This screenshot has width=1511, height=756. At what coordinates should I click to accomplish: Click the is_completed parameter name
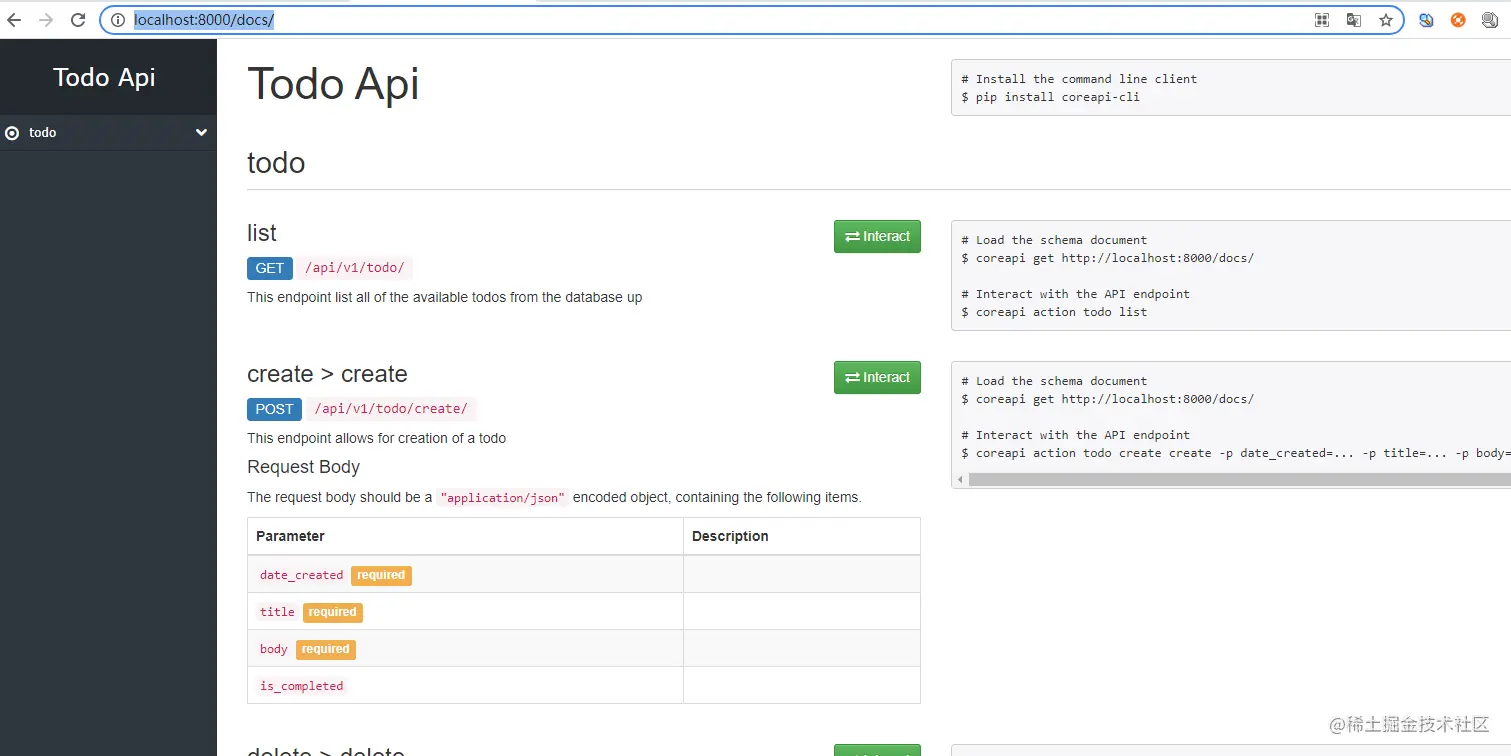(301, 686)
